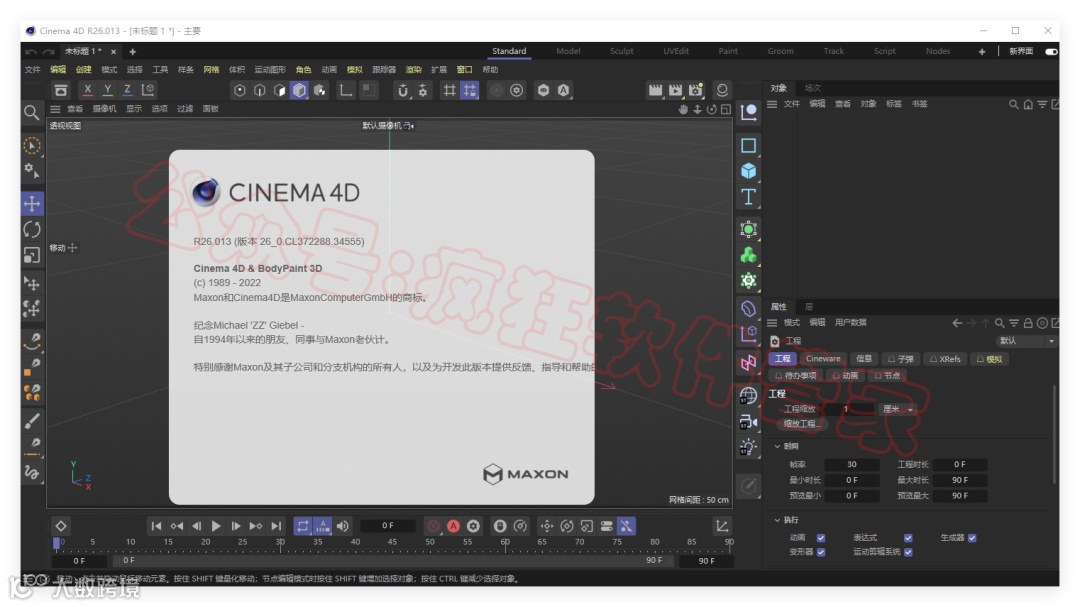The width and height of the screenshot is (1080, 607).
Task: Enable the snap magnet icon
Action: [x=403, y=90]
